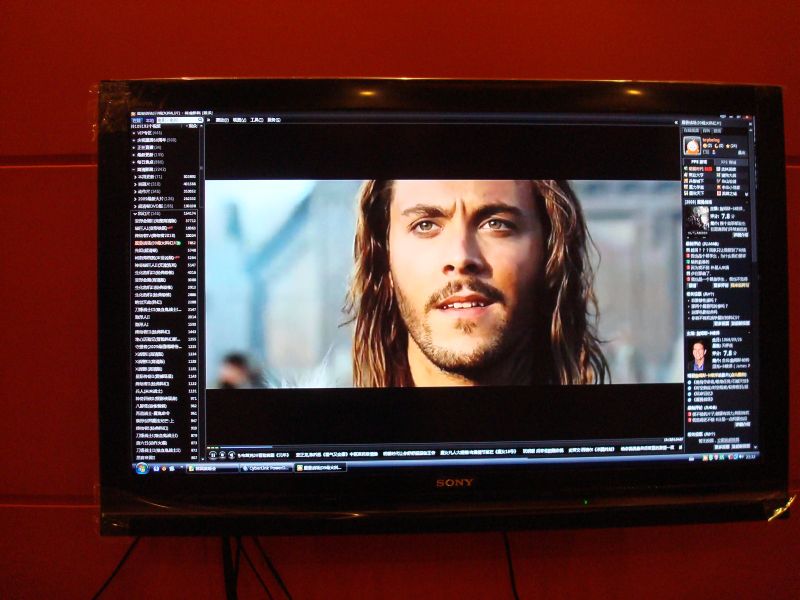Screen dimensions: 800x600
Task: Open the 视图(V) menu
Action: click(239, 120)
